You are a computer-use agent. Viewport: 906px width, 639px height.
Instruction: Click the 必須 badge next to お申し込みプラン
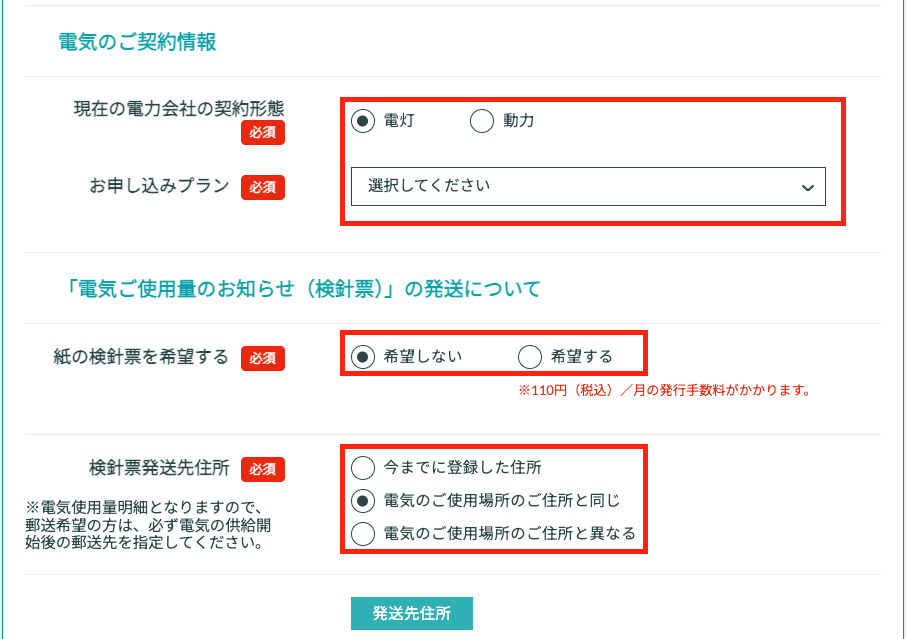tap(263, 187)
